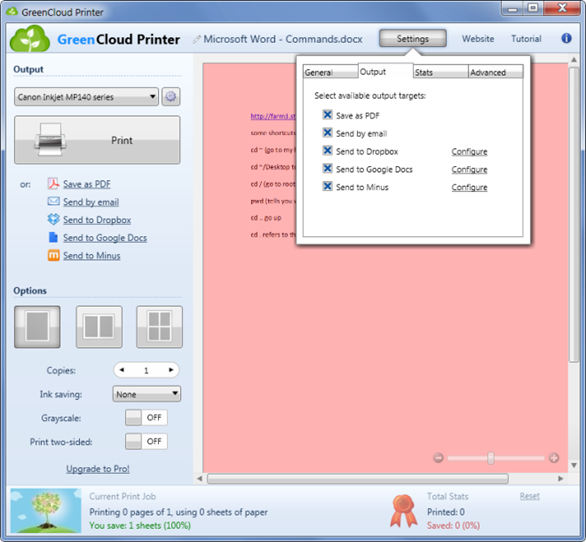This screenshot has height=542, width=586.
Task: Switch to the Stats settings tab
Action: tap(441, 71)
